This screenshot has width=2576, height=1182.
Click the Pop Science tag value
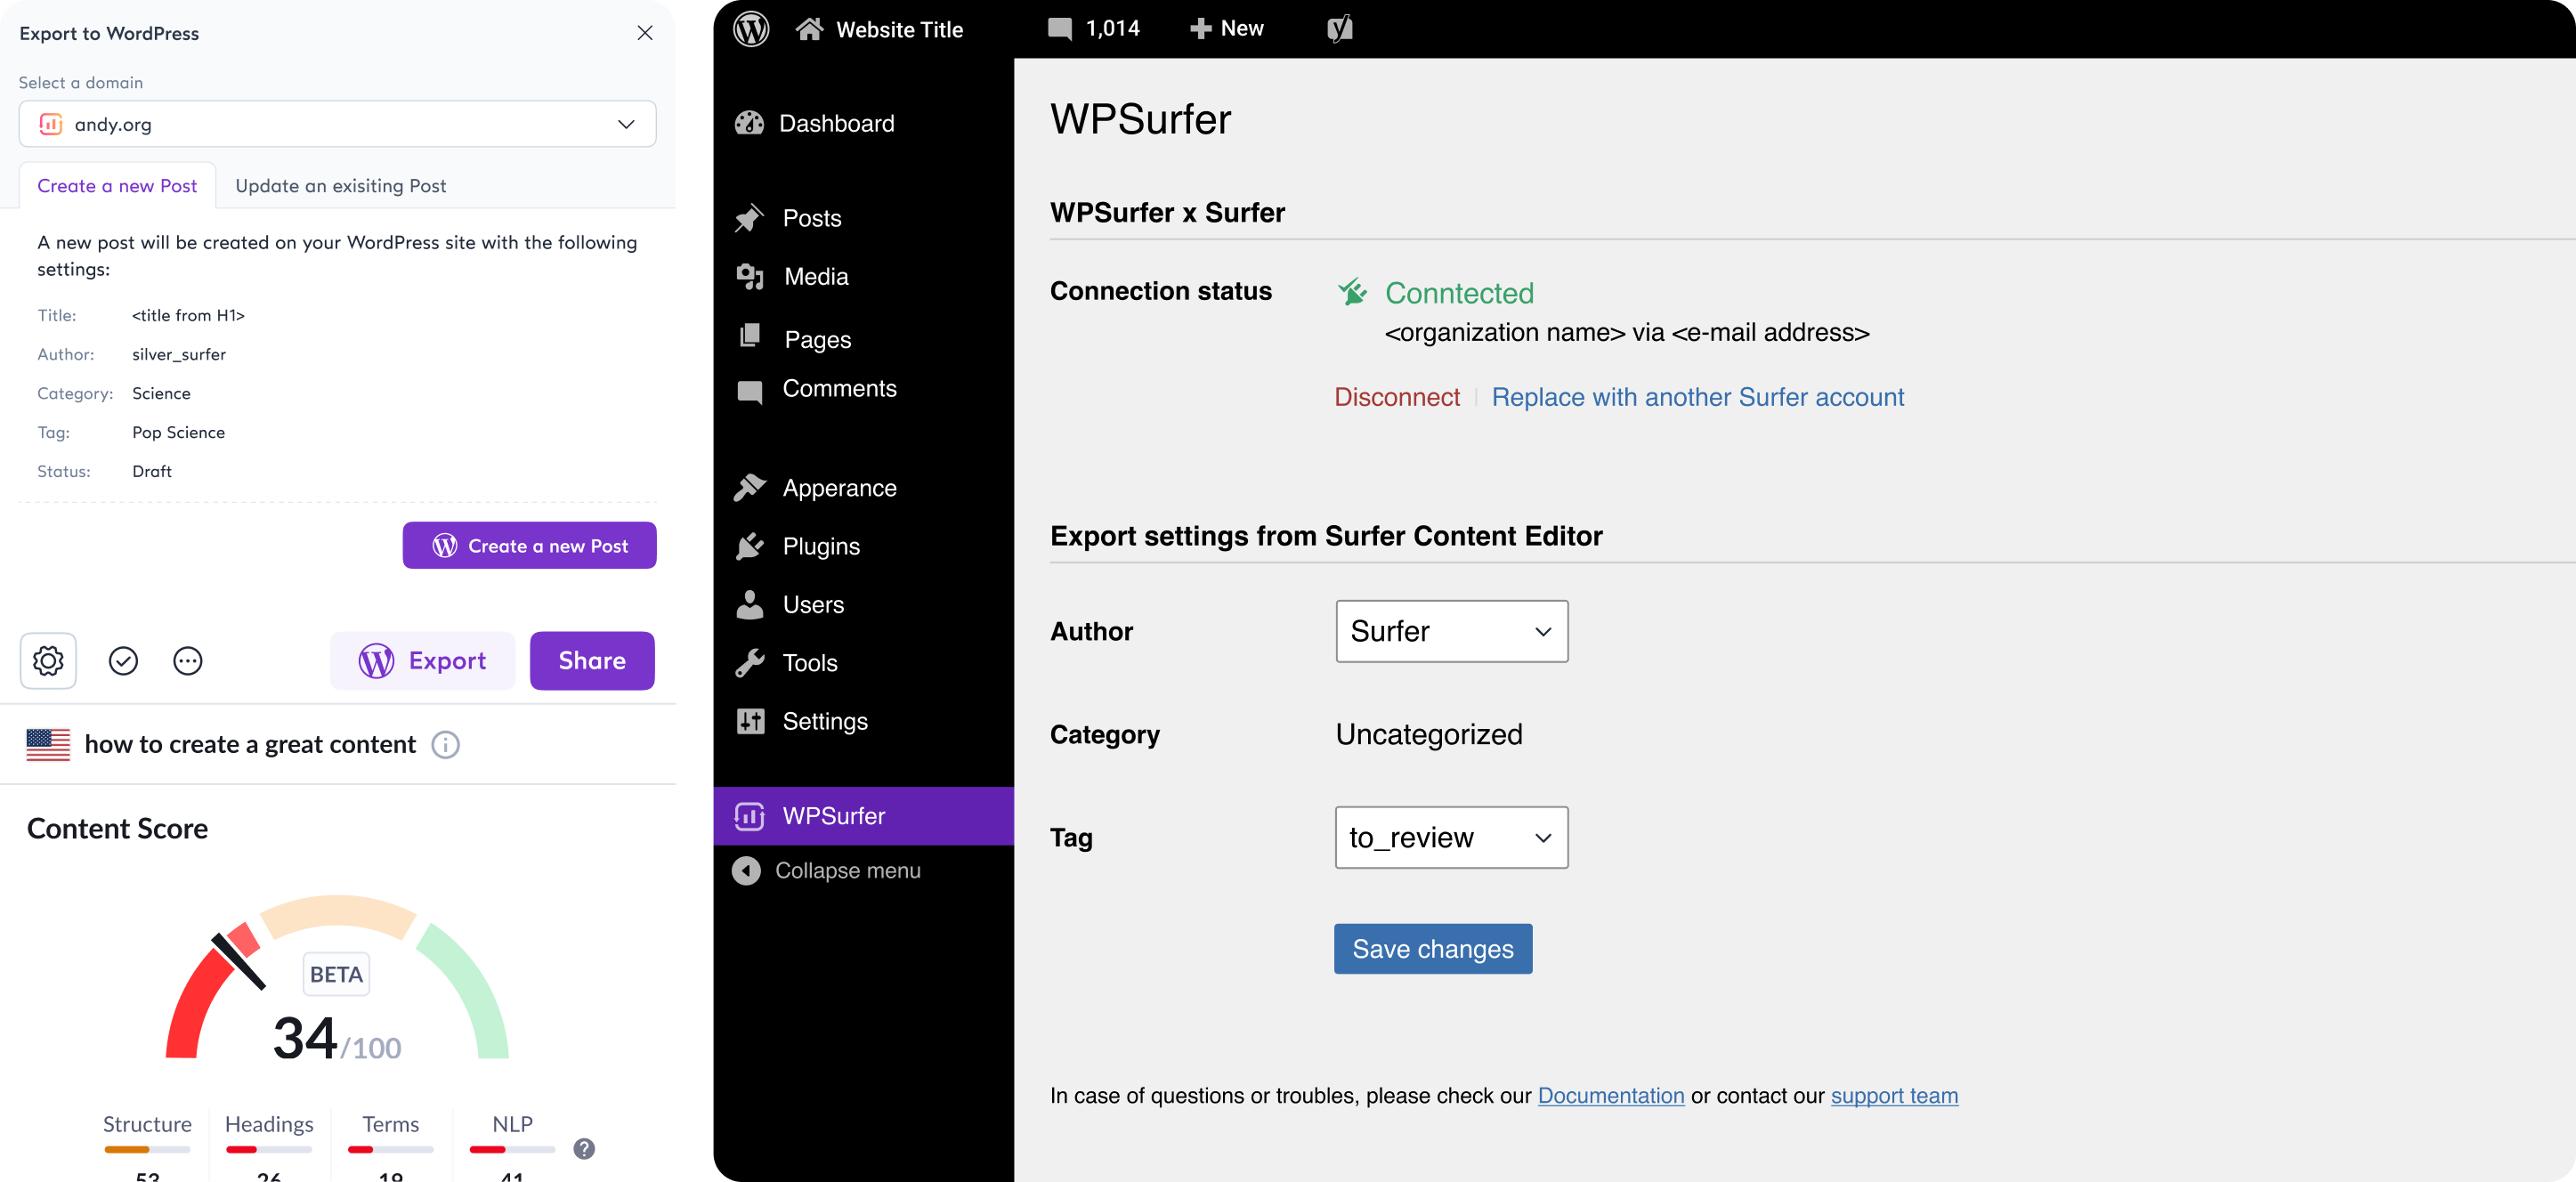[x=178, y=432]
